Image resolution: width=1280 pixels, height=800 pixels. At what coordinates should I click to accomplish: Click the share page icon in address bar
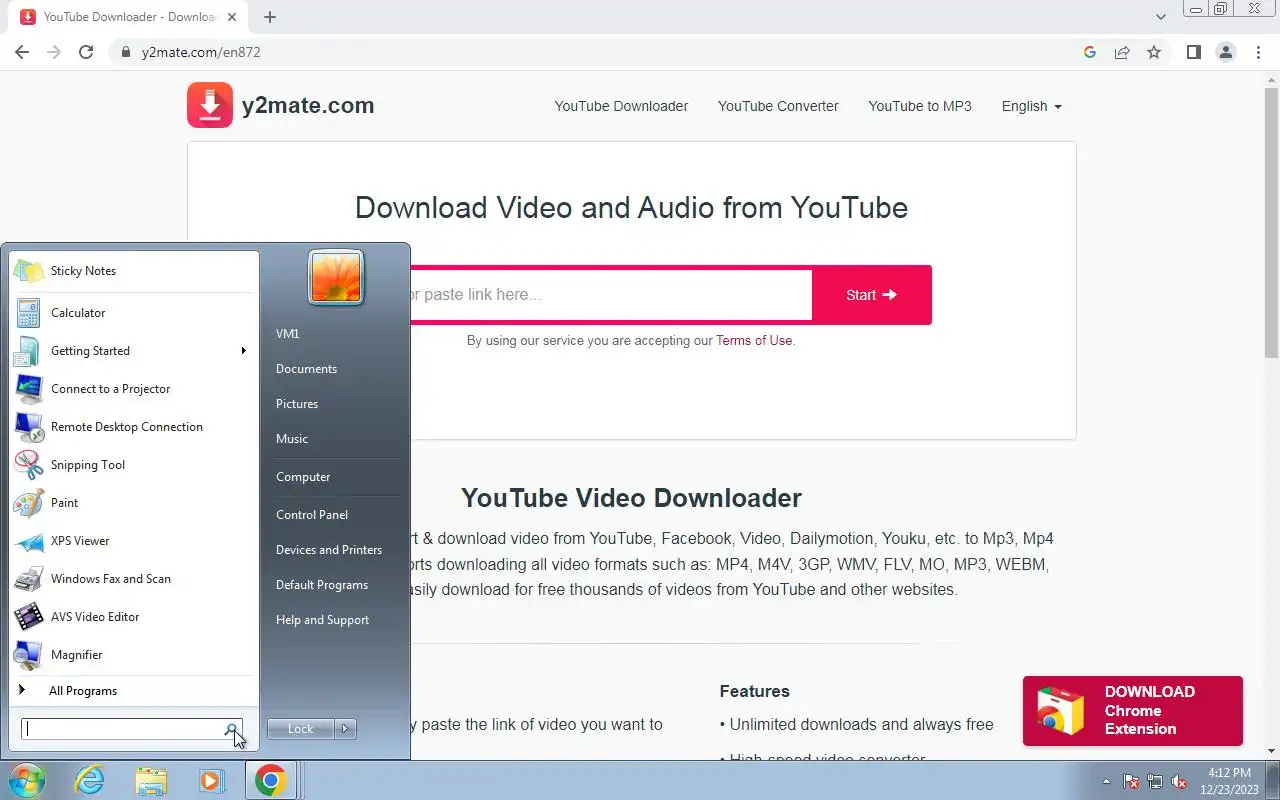(1122, 52)
